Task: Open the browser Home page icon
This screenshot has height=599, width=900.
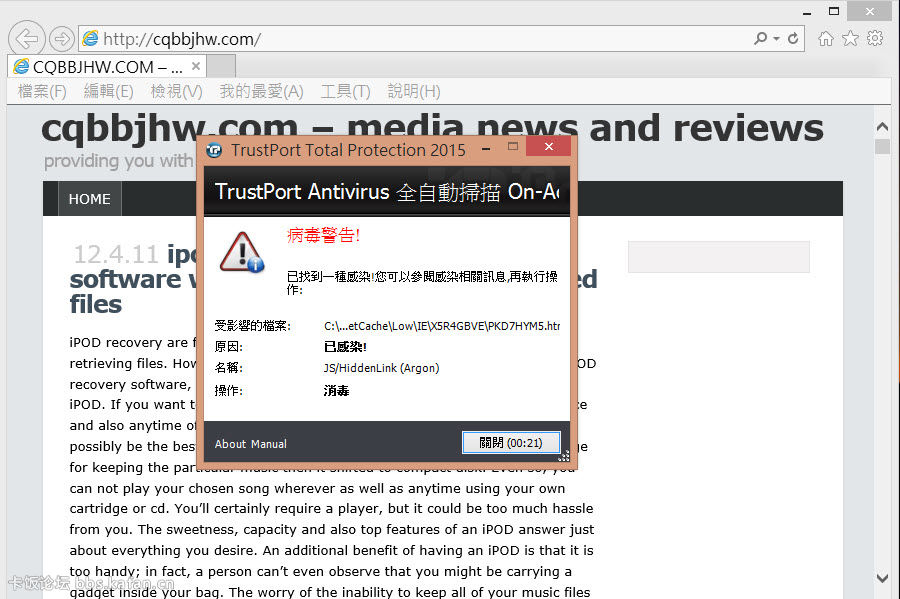Action: (825, 39)
